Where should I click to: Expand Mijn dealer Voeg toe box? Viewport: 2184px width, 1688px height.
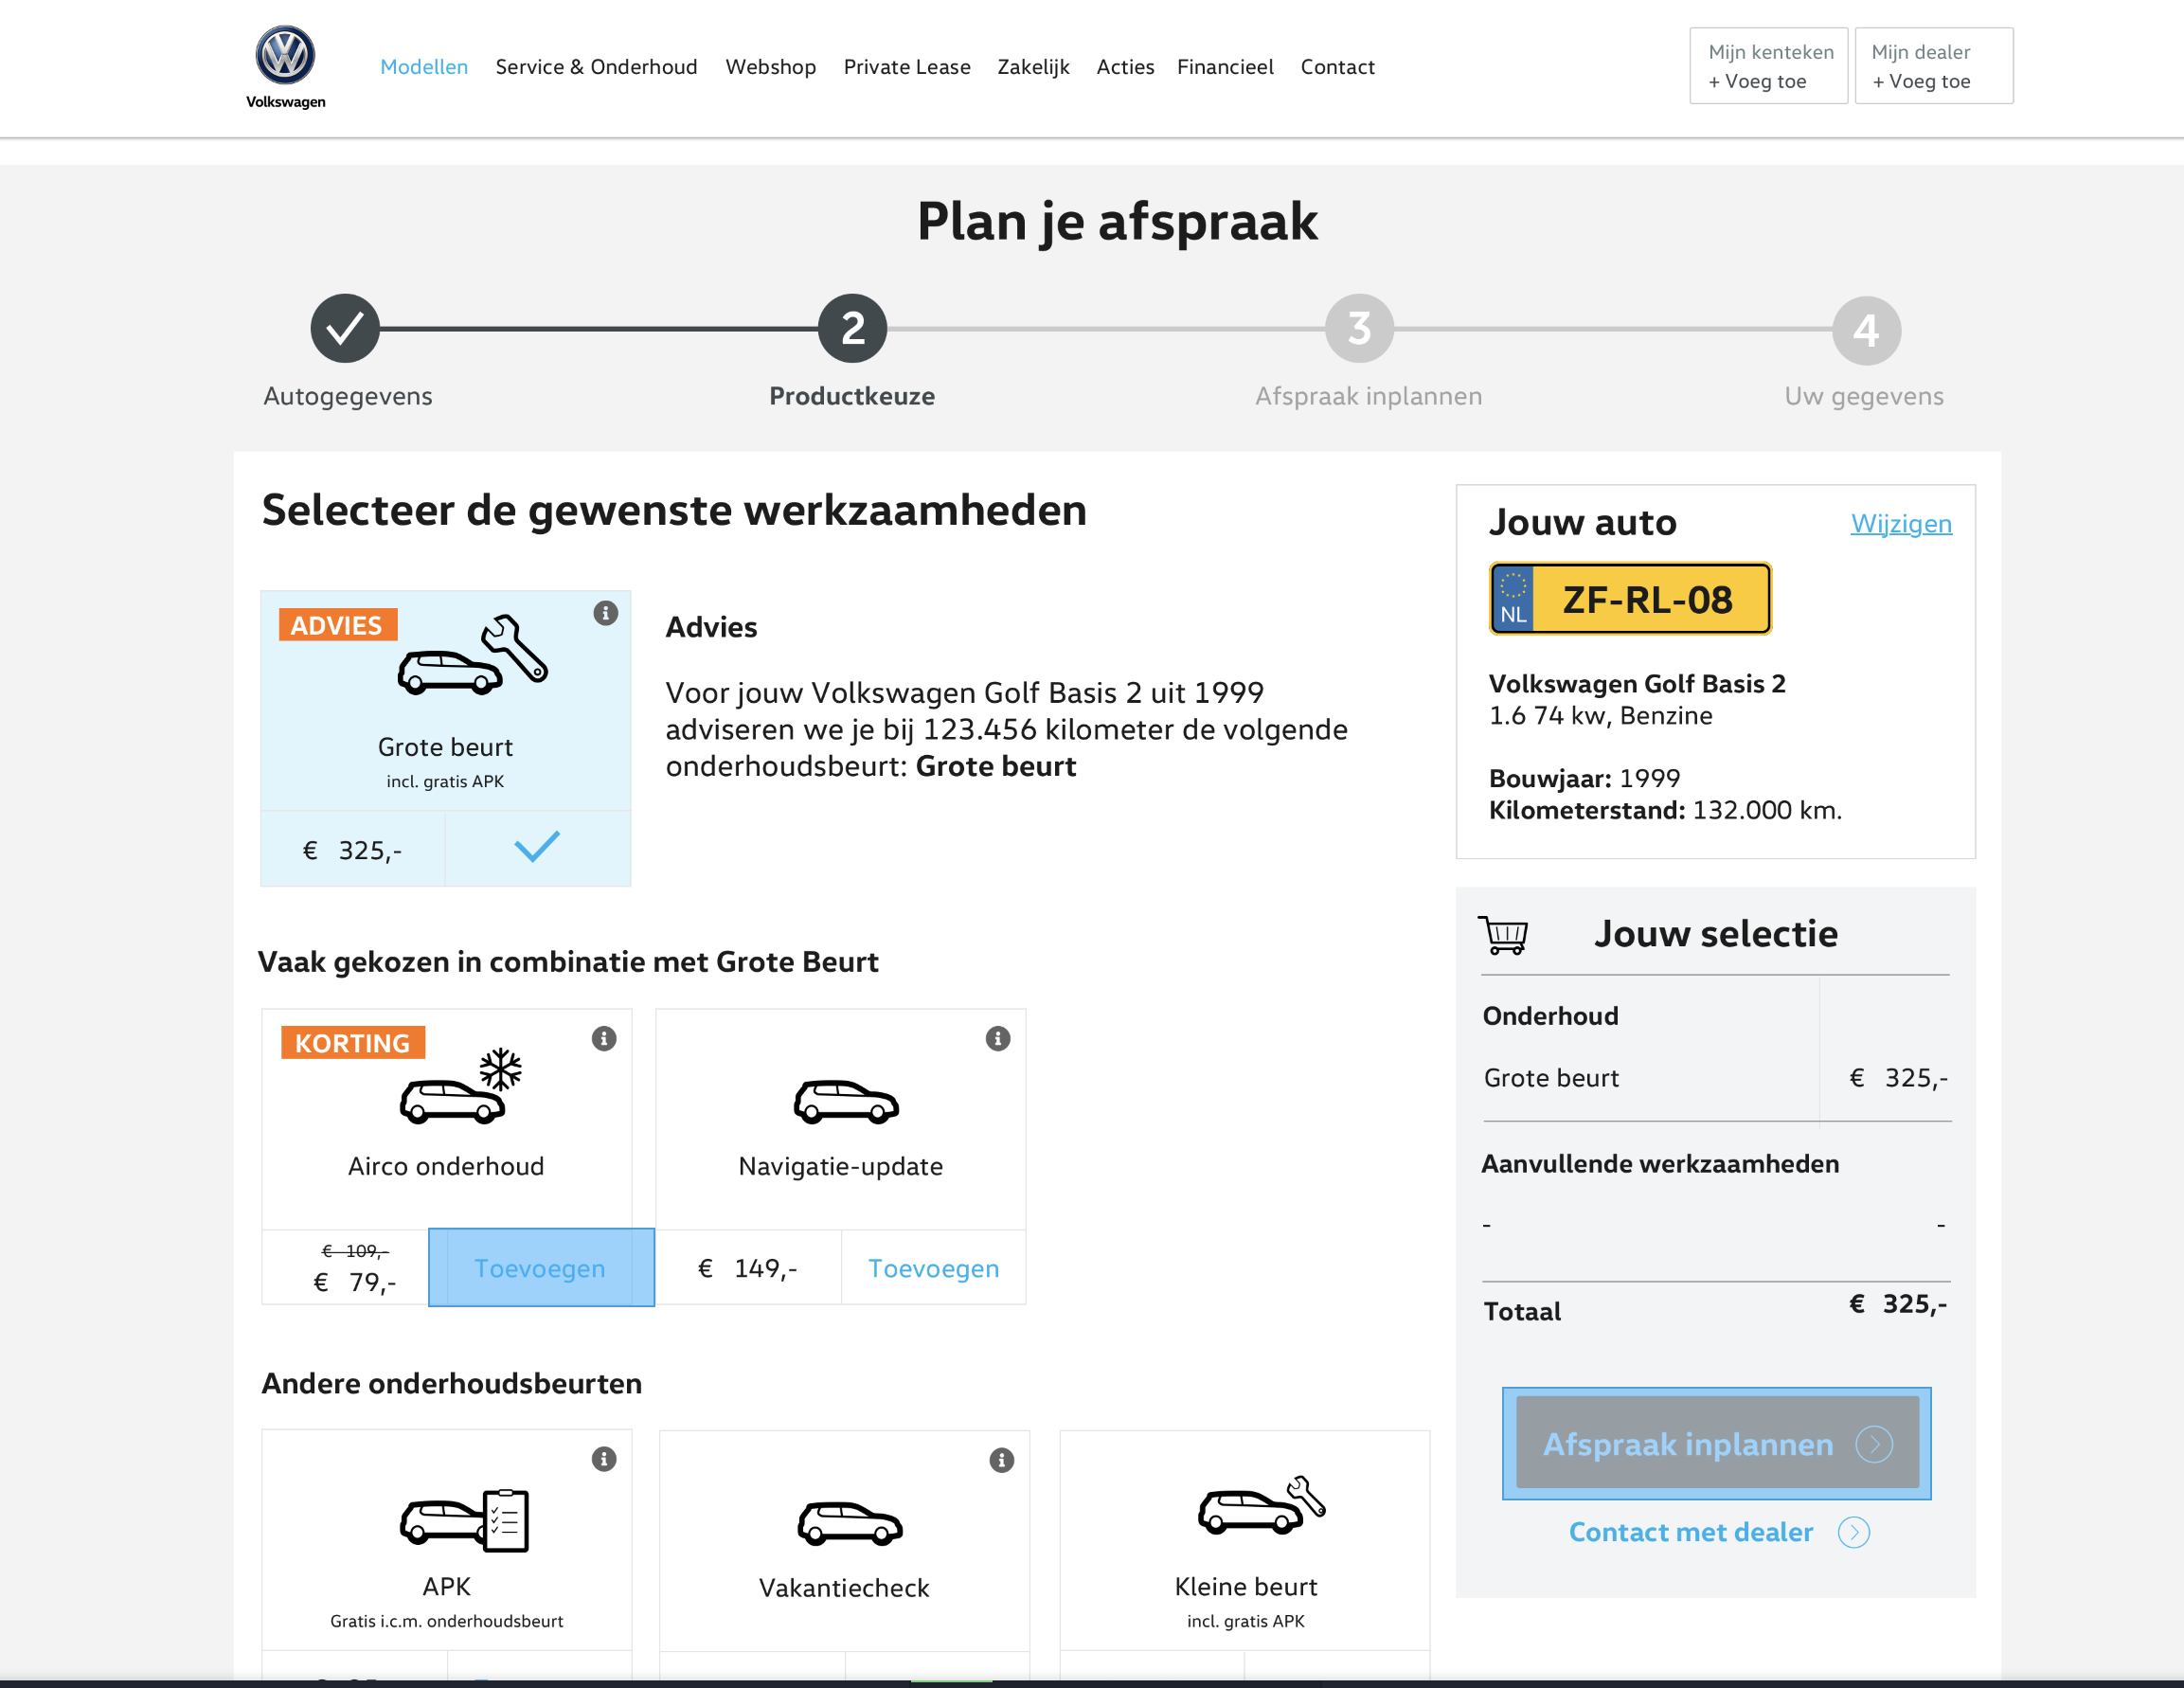click(1932, 66)
